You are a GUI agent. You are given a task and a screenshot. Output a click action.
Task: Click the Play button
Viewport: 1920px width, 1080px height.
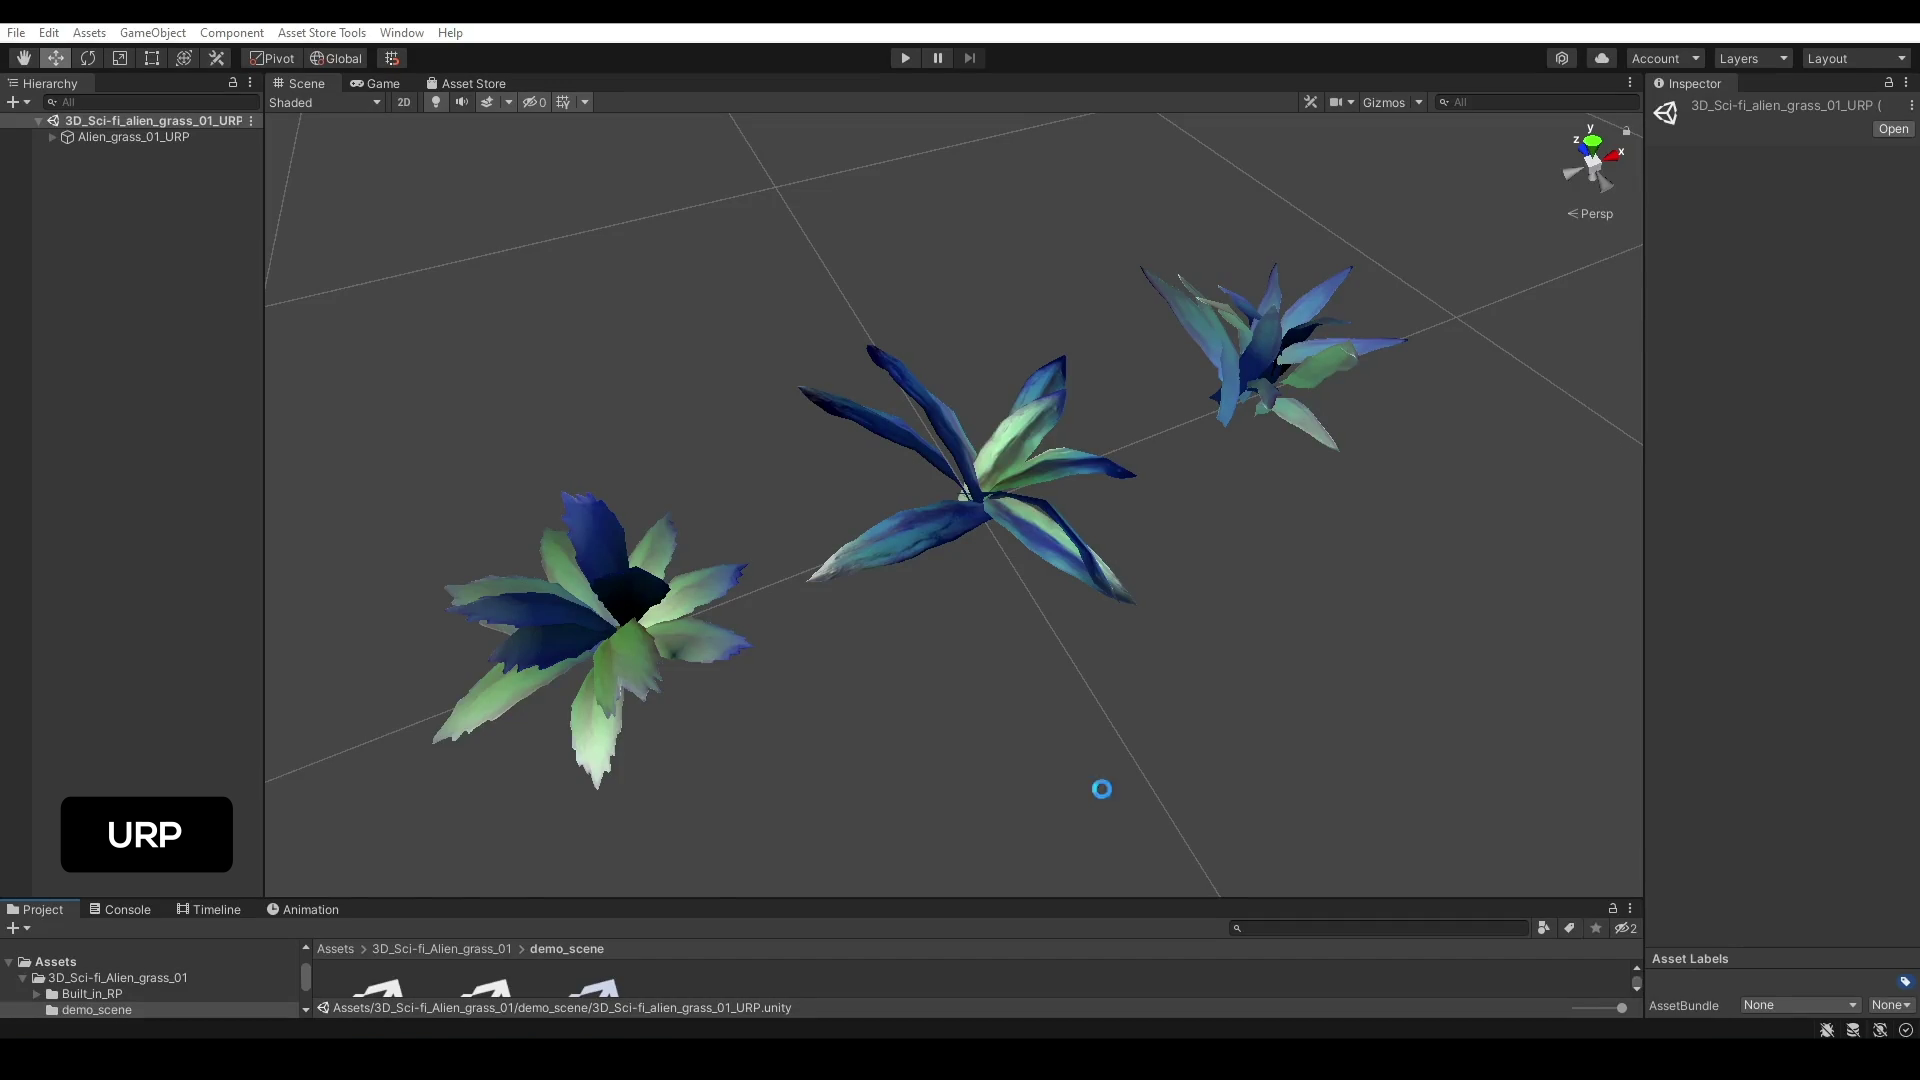(905, 58)
